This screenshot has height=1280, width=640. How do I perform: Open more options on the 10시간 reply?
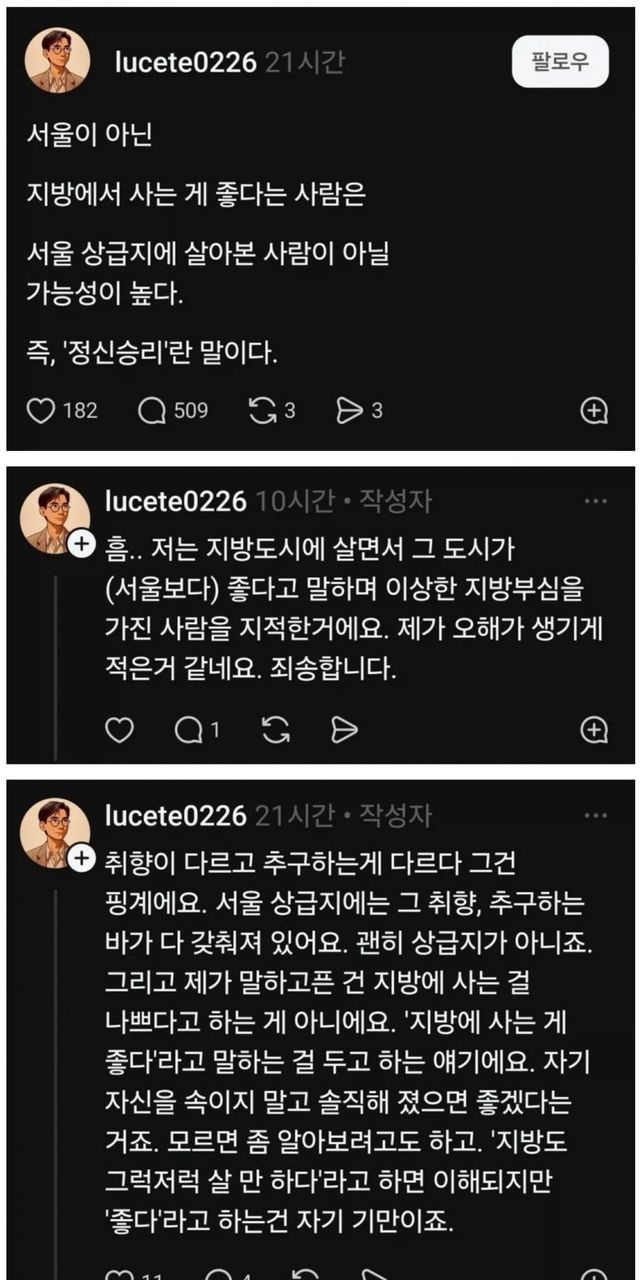[596, 500]
